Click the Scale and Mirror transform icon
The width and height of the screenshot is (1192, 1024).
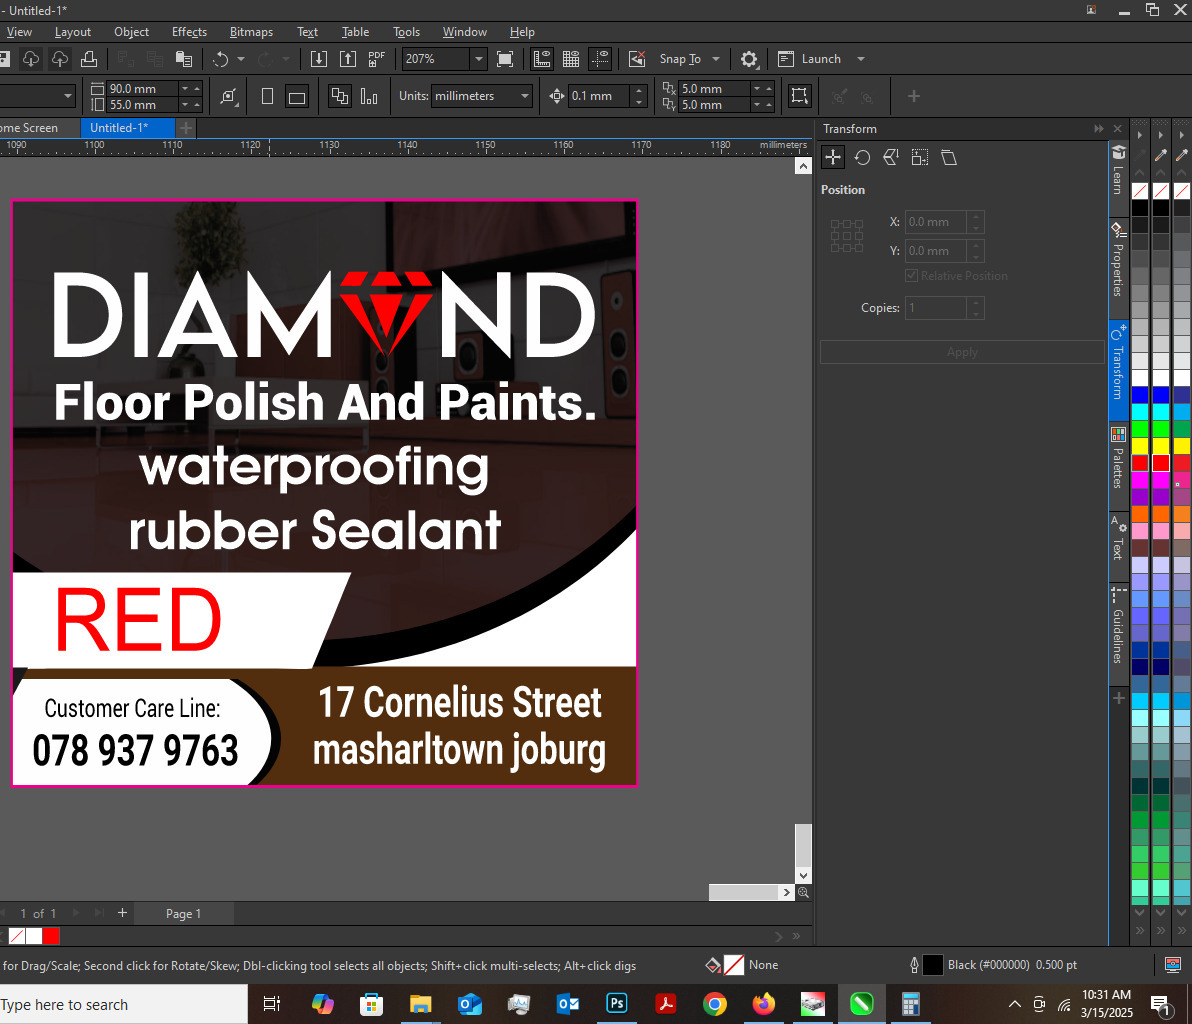891,158
